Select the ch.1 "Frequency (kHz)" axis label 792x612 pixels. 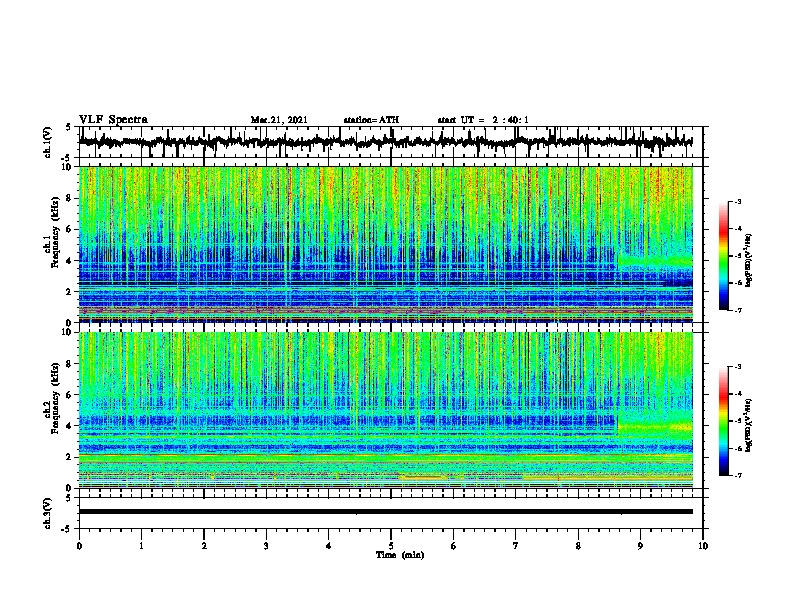pos(55,233)
